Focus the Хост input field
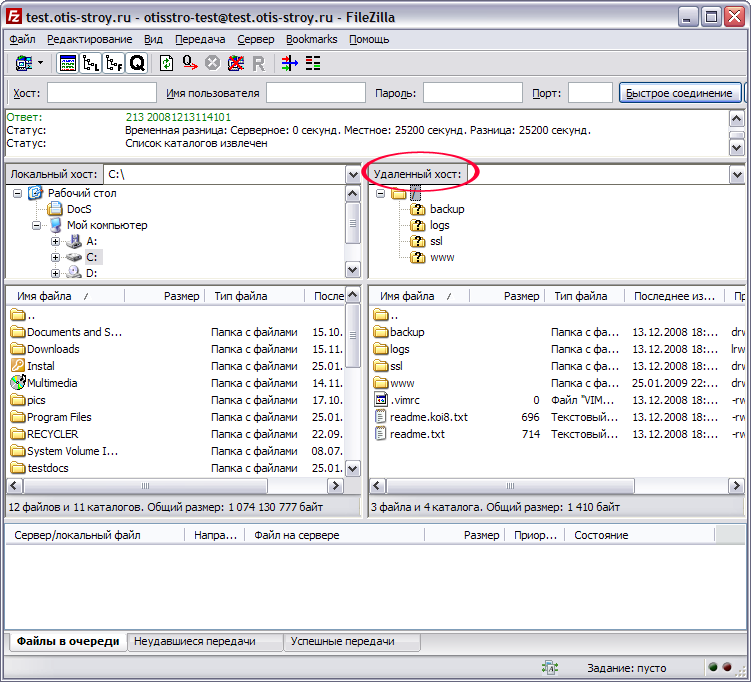Viewport: 751px width, 682px height. coord(102,93)
